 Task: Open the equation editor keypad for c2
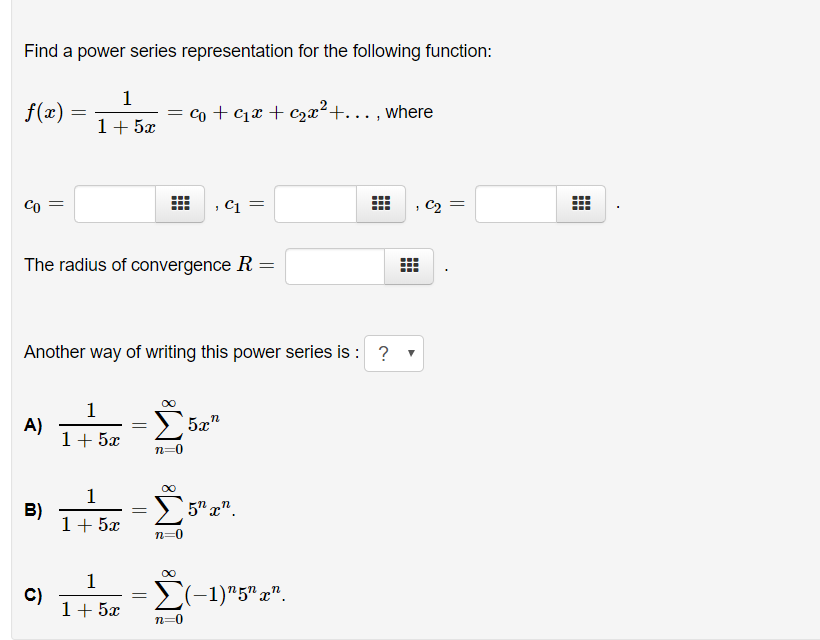581,204
